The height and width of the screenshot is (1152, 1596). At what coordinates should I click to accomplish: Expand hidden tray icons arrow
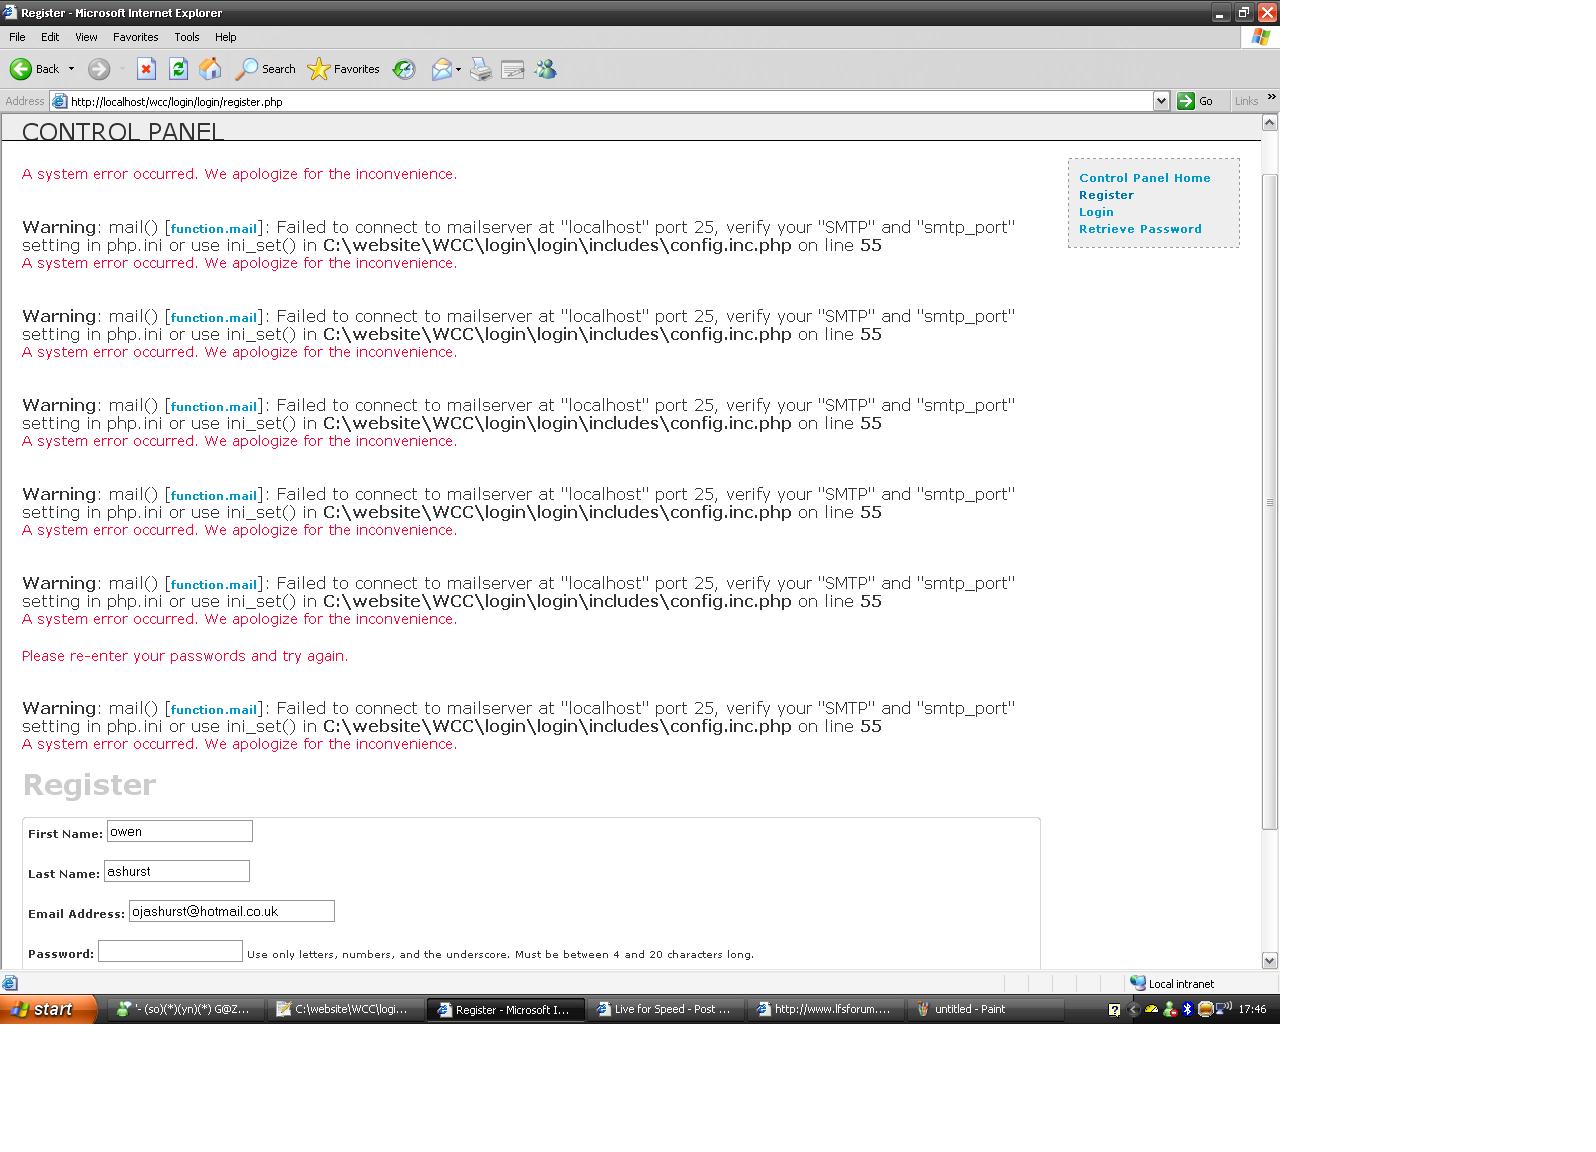click(x=1133, y=1010)
